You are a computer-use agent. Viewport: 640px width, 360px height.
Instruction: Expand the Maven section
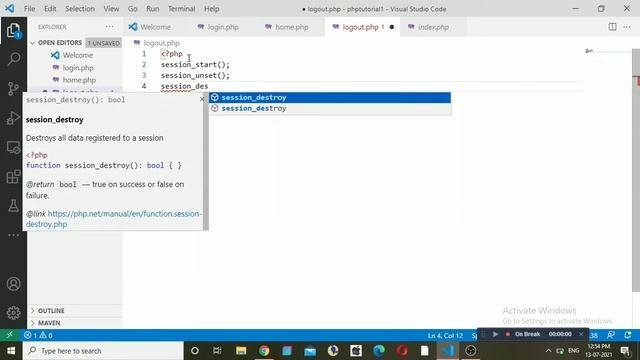[75, 323]
